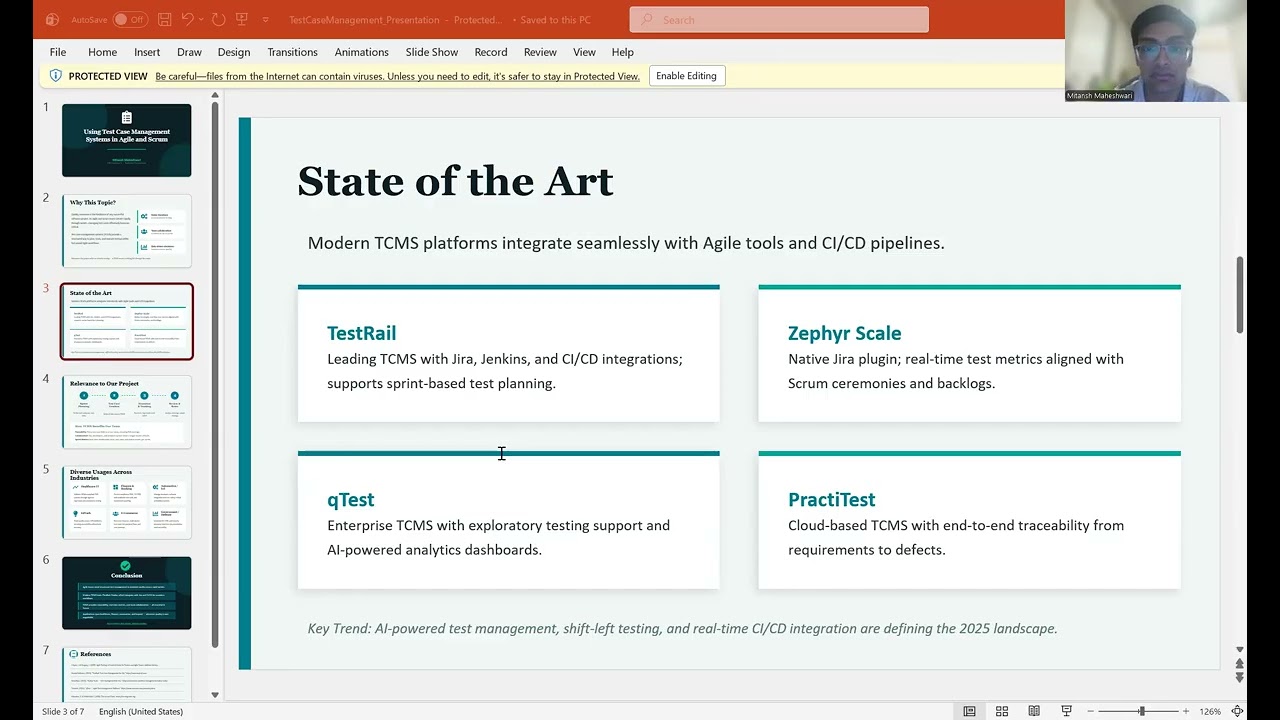Click the 'English (United States)' language indicator
The height and width of the screenshot is (720, 1280).
pyautogui.click(x=139, y=711)
